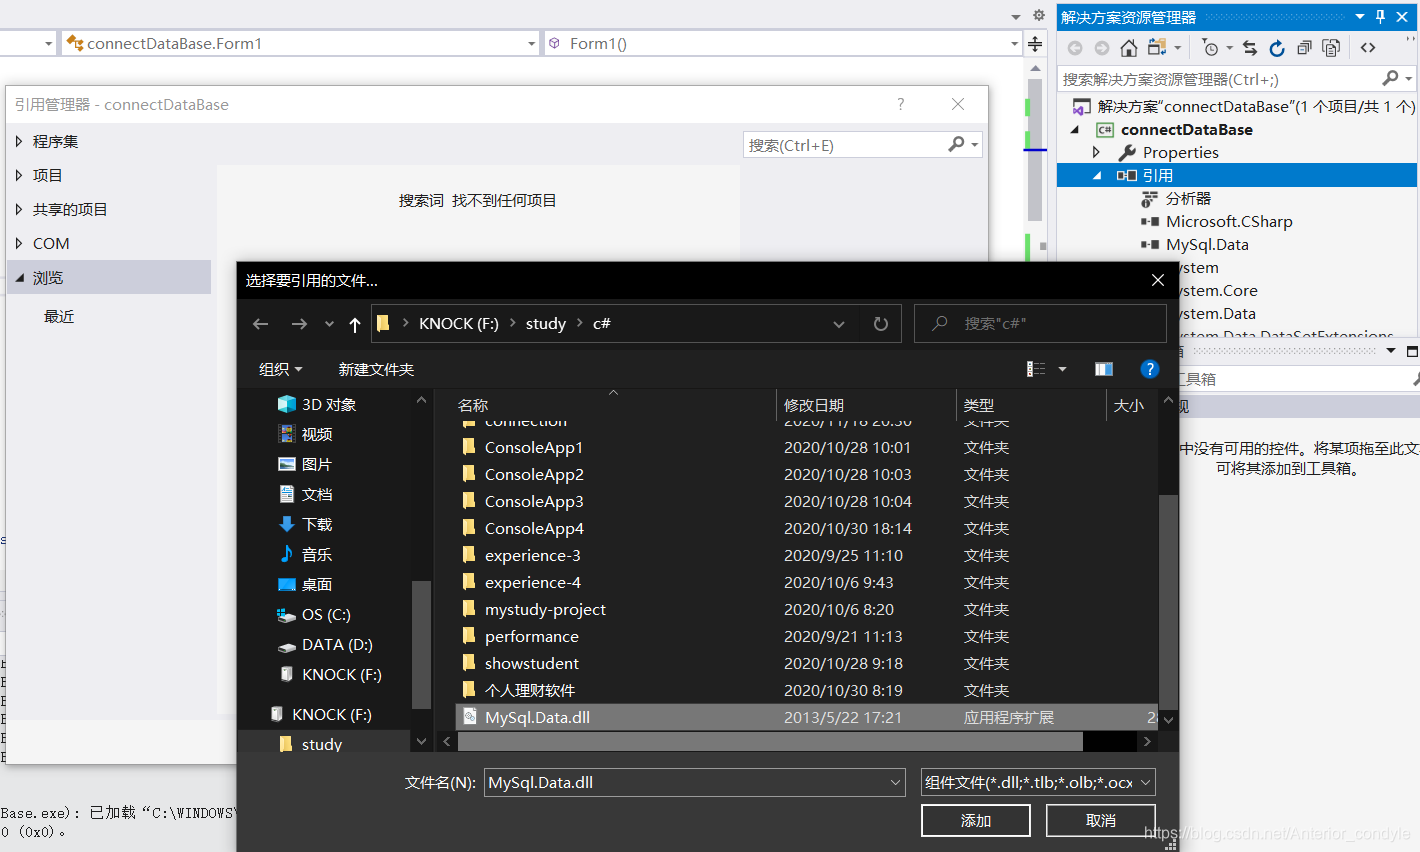
Task: Expand the Properties node in Solution Explorer
Action: 1096,152
